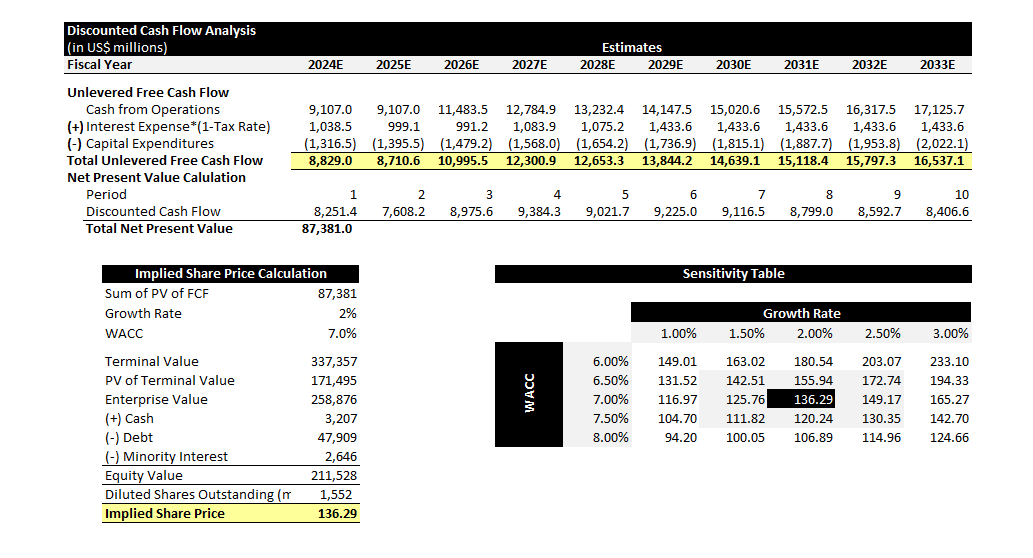This screenshot has height=558, width=1033.
Task: Select the Estimates header label
Action: click(632, 47)
